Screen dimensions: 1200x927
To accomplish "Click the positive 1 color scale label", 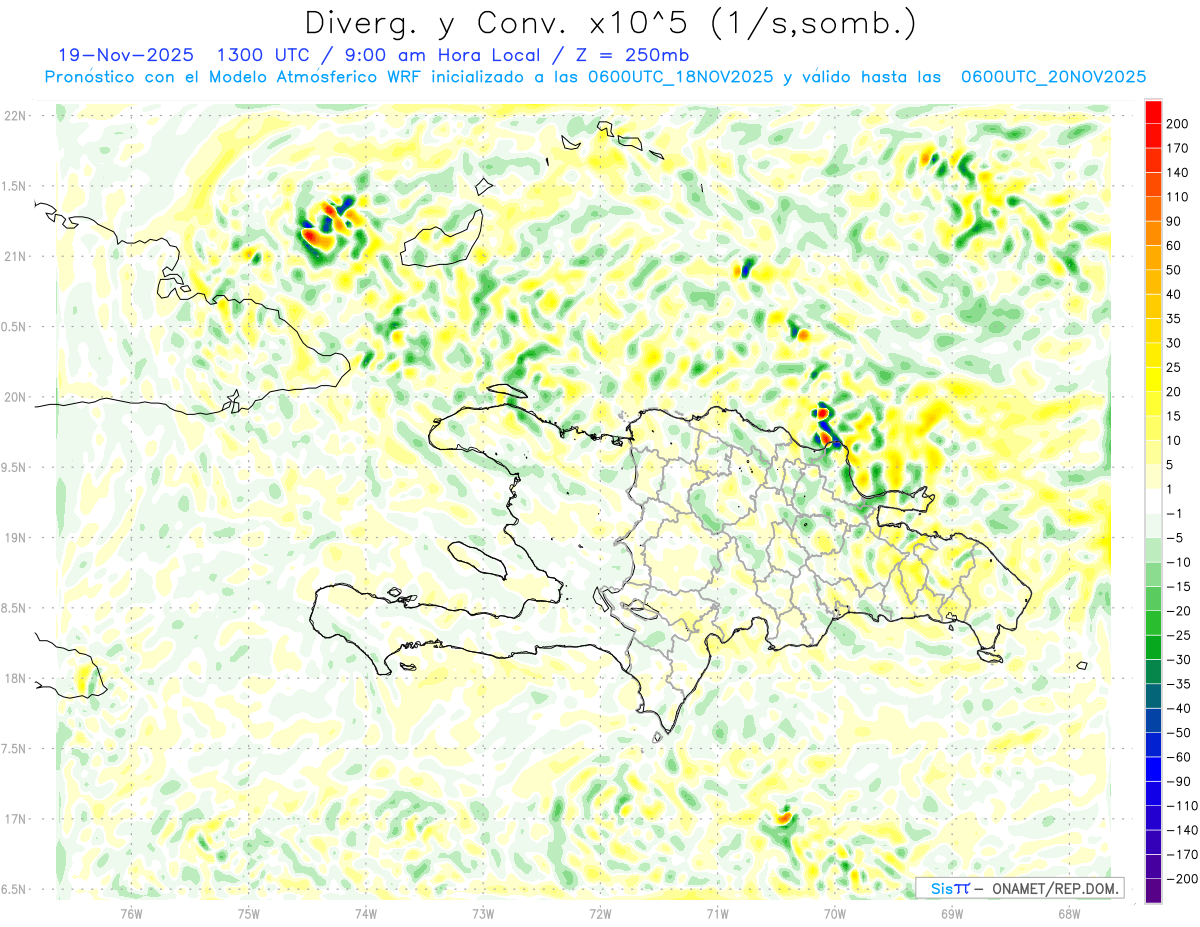I will (x=1171, y=489).
